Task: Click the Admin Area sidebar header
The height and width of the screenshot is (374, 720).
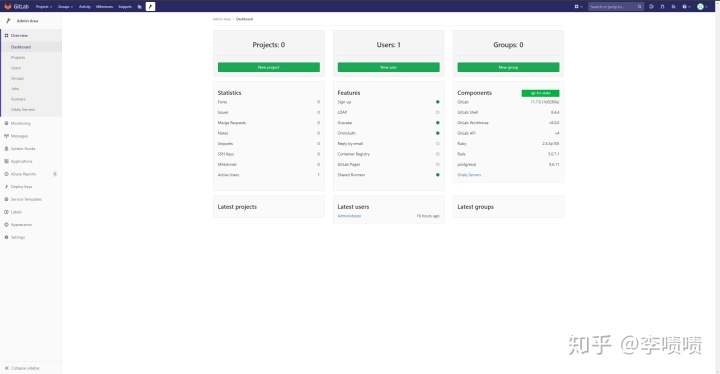Action: [31, 21]
